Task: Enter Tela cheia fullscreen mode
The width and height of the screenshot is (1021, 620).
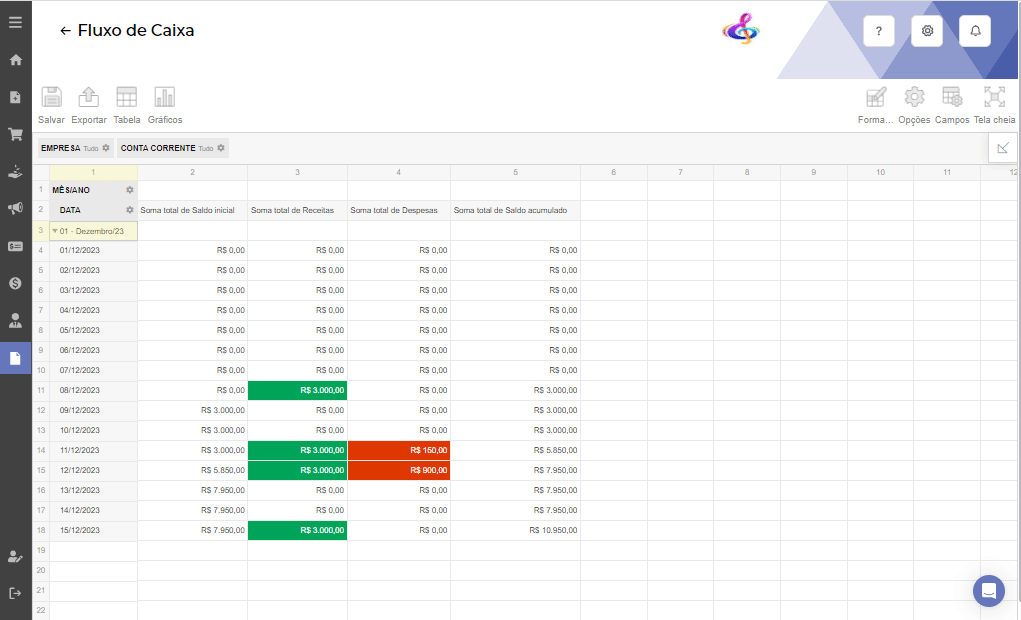Action: (x=994, y=98)
